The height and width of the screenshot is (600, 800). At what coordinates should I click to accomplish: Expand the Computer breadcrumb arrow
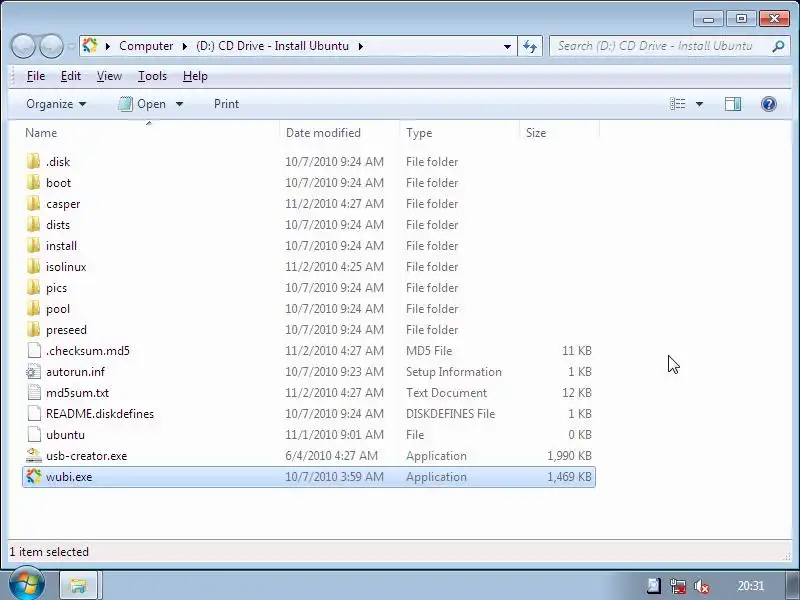point(185,46)
